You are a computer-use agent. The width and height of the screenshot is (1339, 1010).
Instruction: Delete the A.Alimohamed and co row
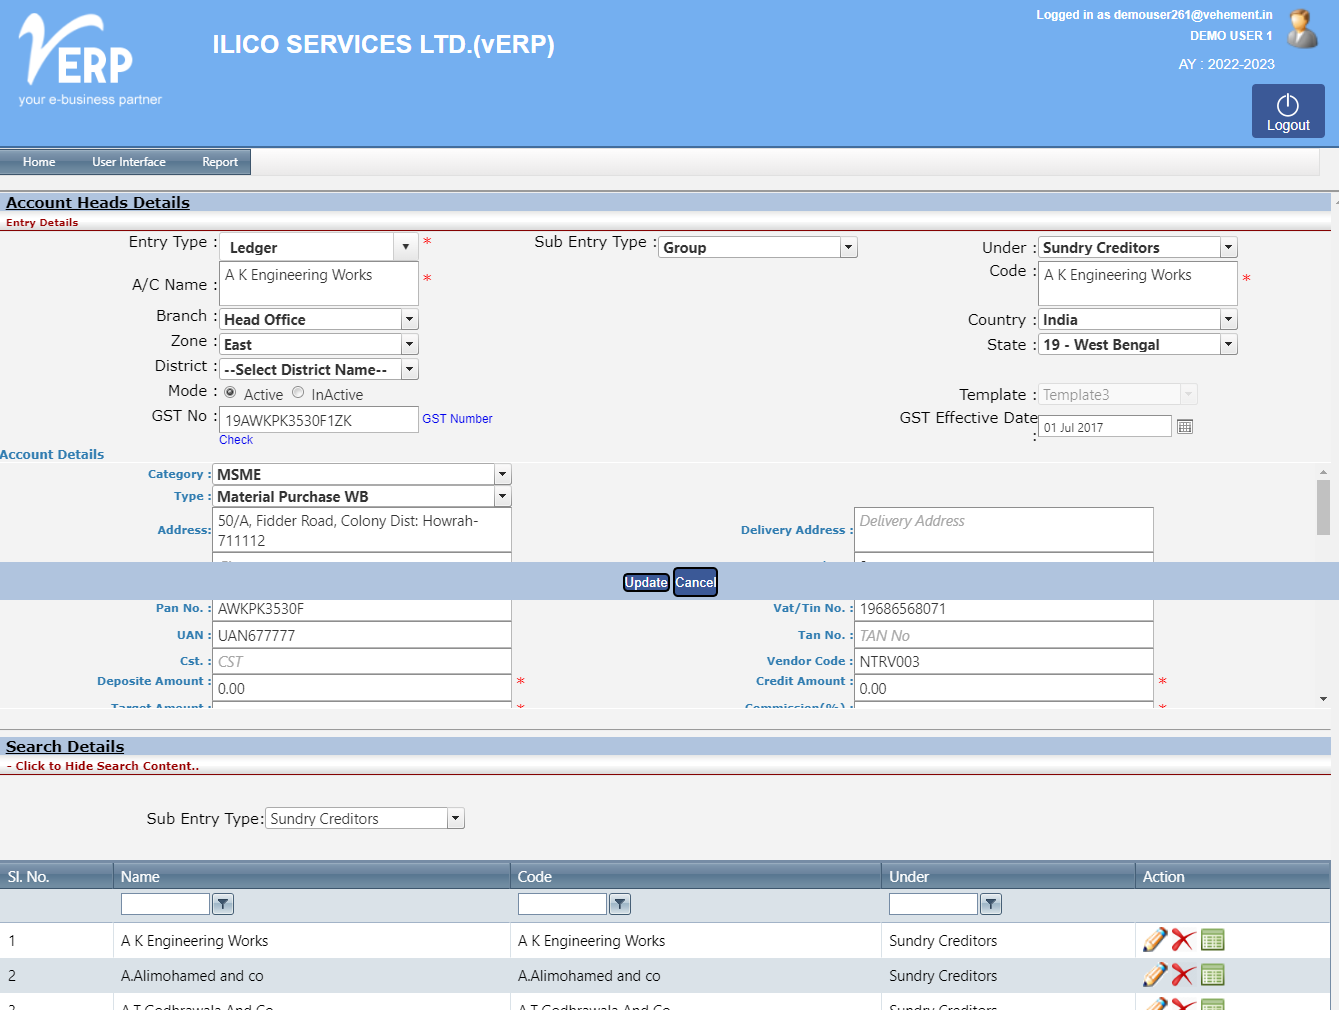tap(1184, 975)
